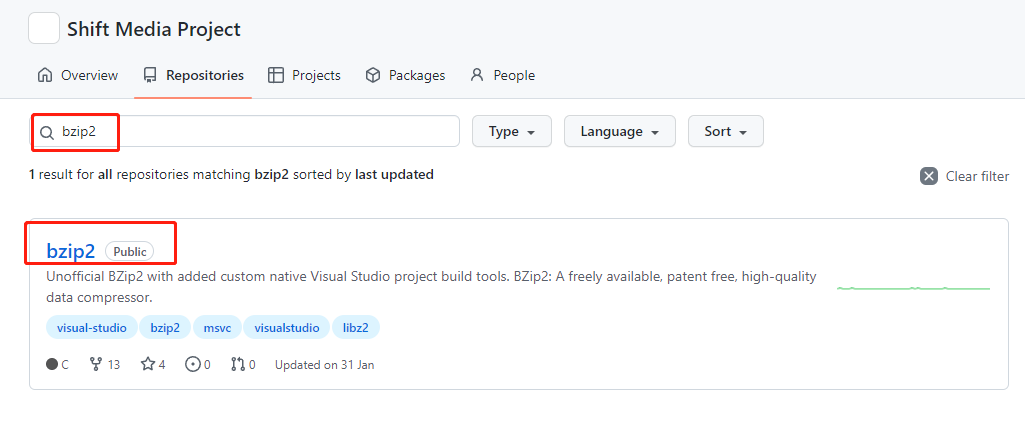
Task: Select the libz2 topic tag
Action: point(355,328)
